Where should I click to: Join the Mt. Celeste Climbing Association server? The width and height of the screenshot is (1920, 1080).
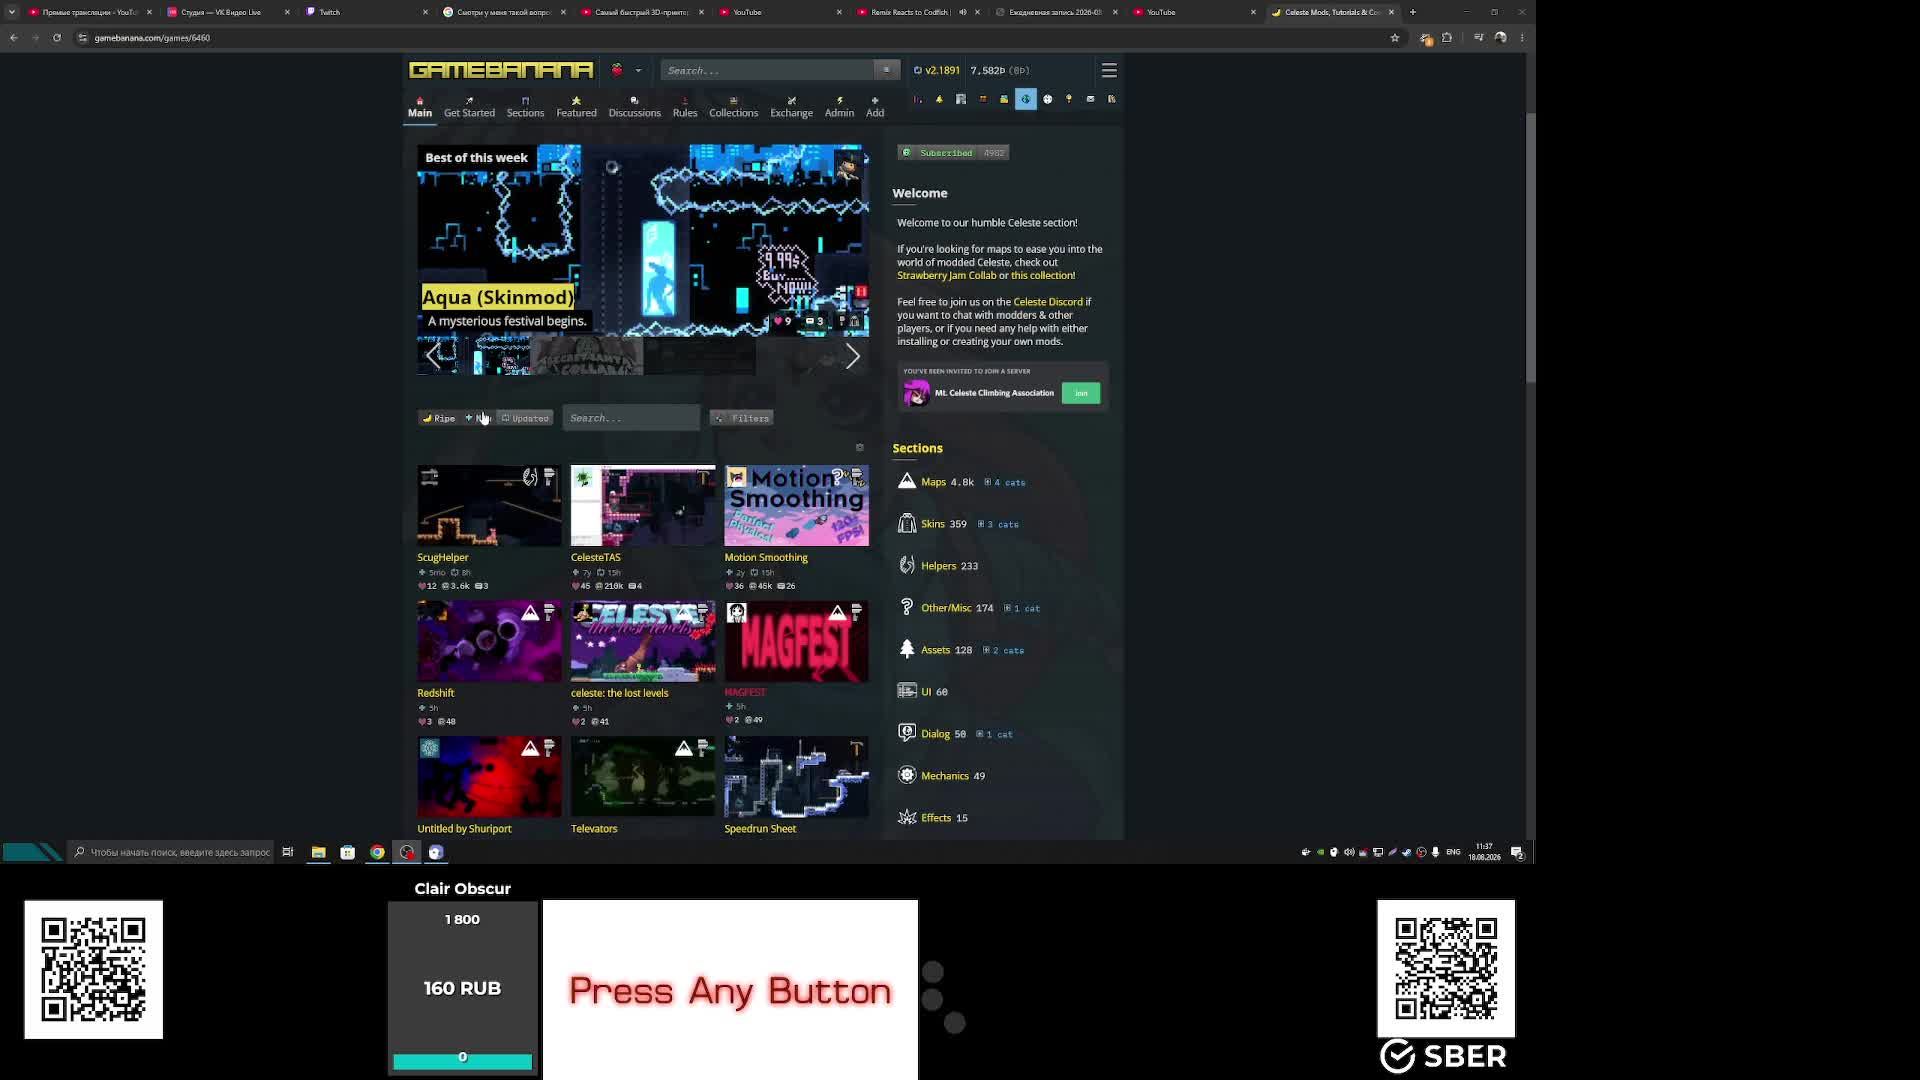1081,393
